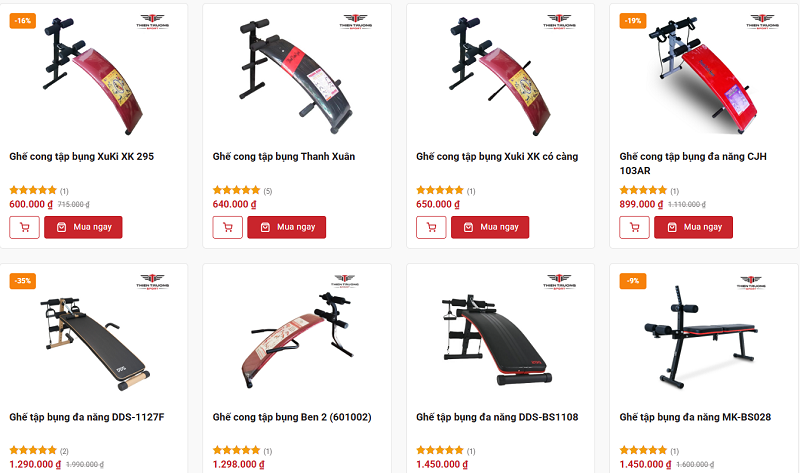
Task: Click star rating of DDS-1127F bench
Action: (33, 450)
